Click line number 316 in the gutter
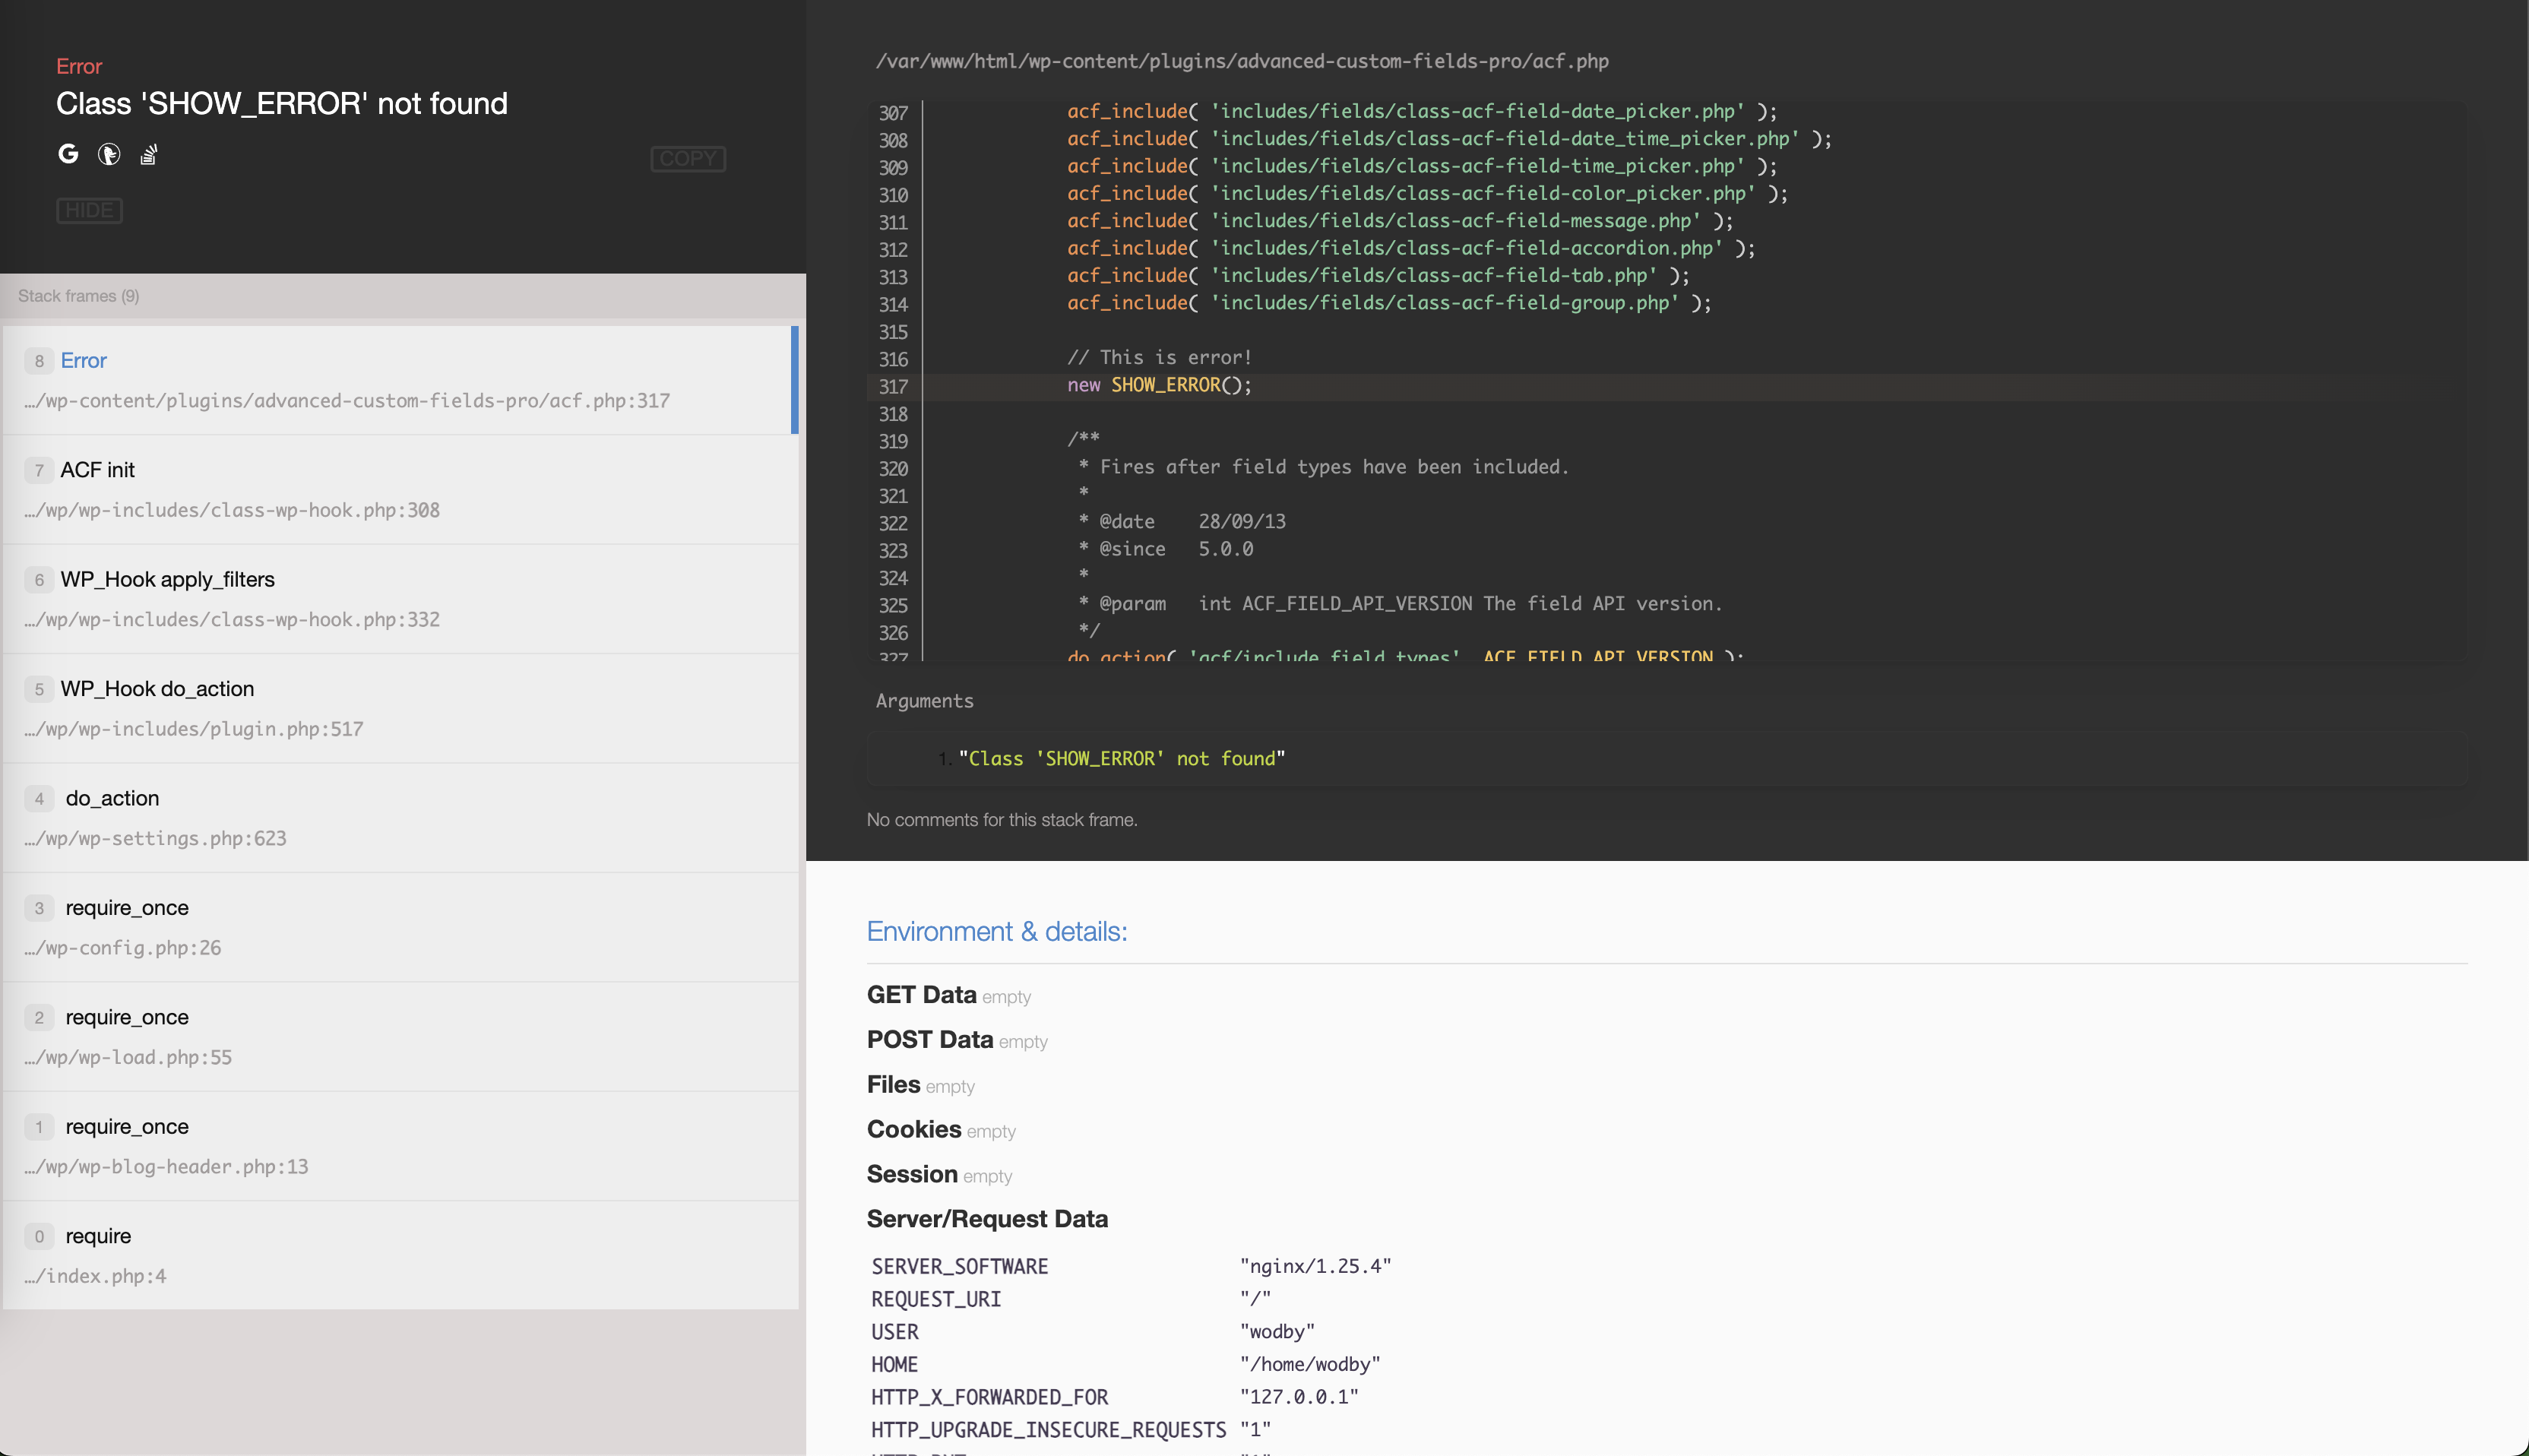The height and width of the screenshot is (1456, 2529). [x=893, y=359]
